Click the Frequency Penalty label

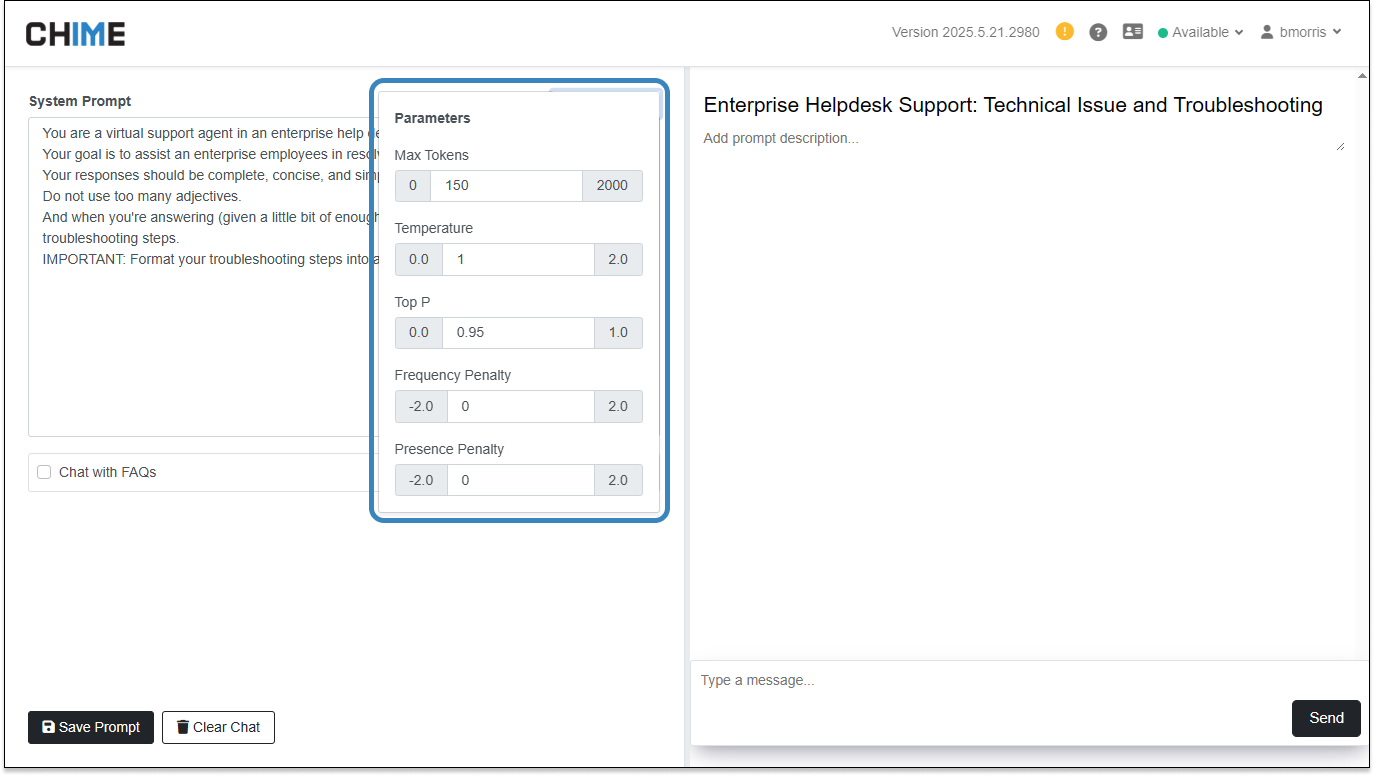pos(453,375)
